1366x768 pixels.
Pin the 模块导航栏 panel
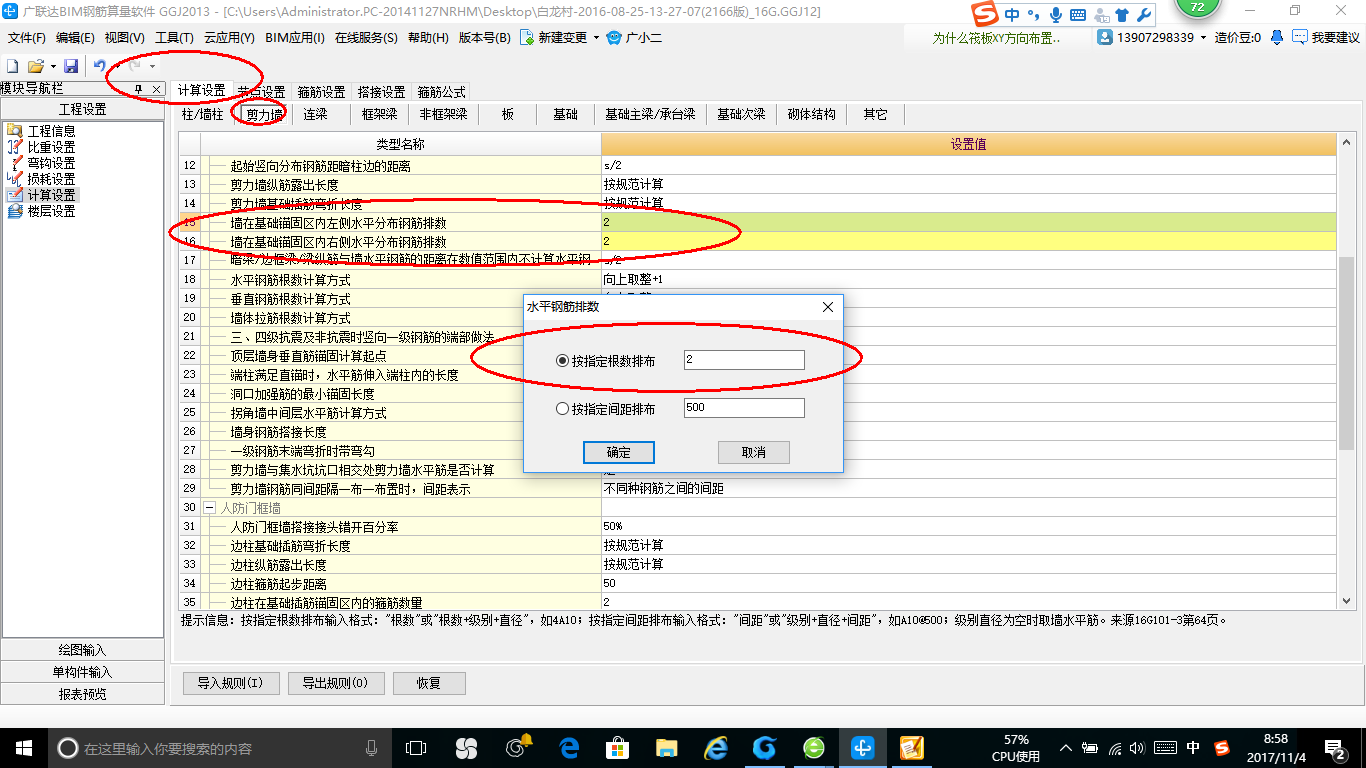point(138,89)
